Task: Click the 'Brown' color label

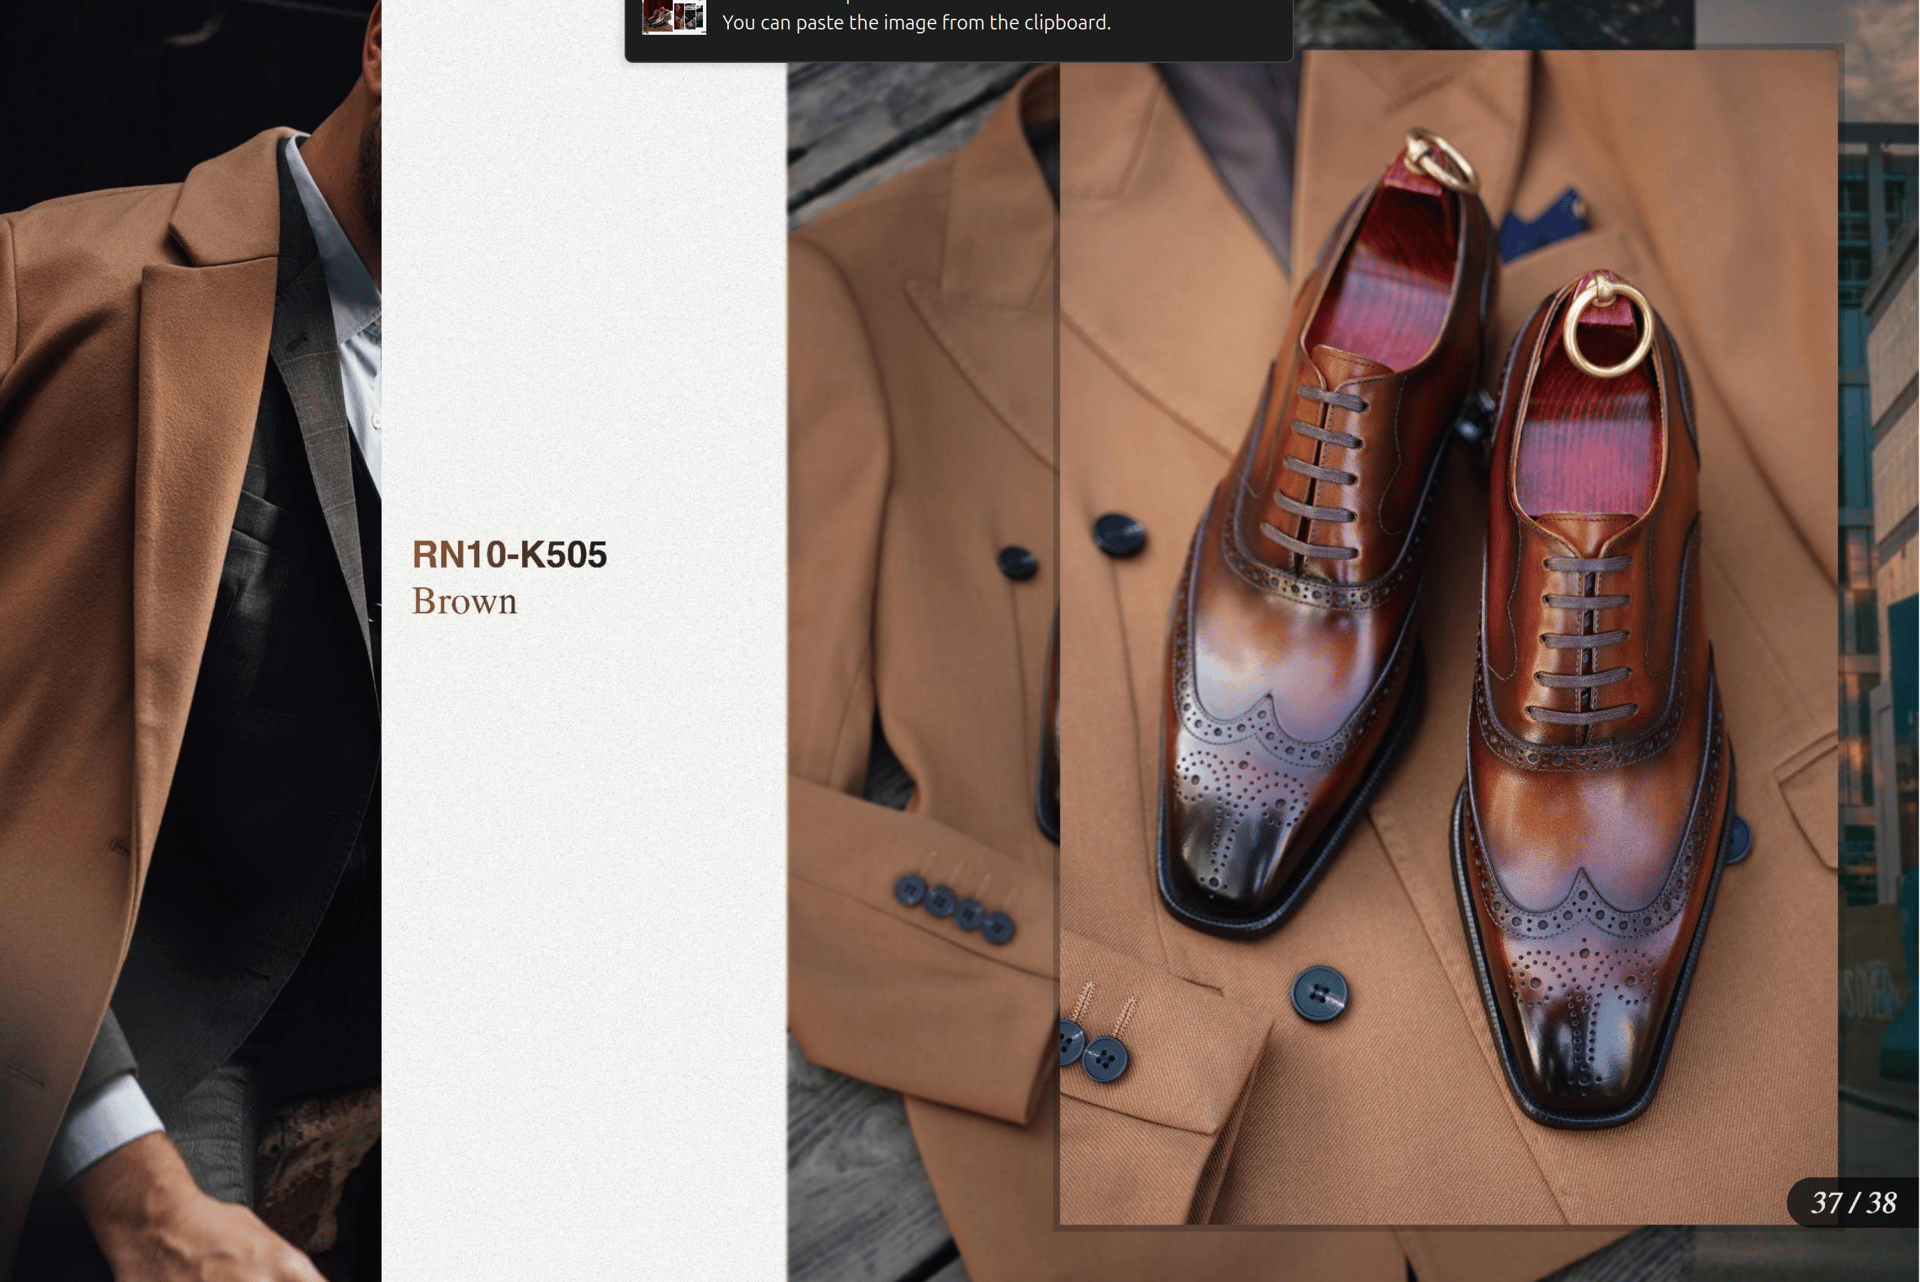Action: point(464,601)
